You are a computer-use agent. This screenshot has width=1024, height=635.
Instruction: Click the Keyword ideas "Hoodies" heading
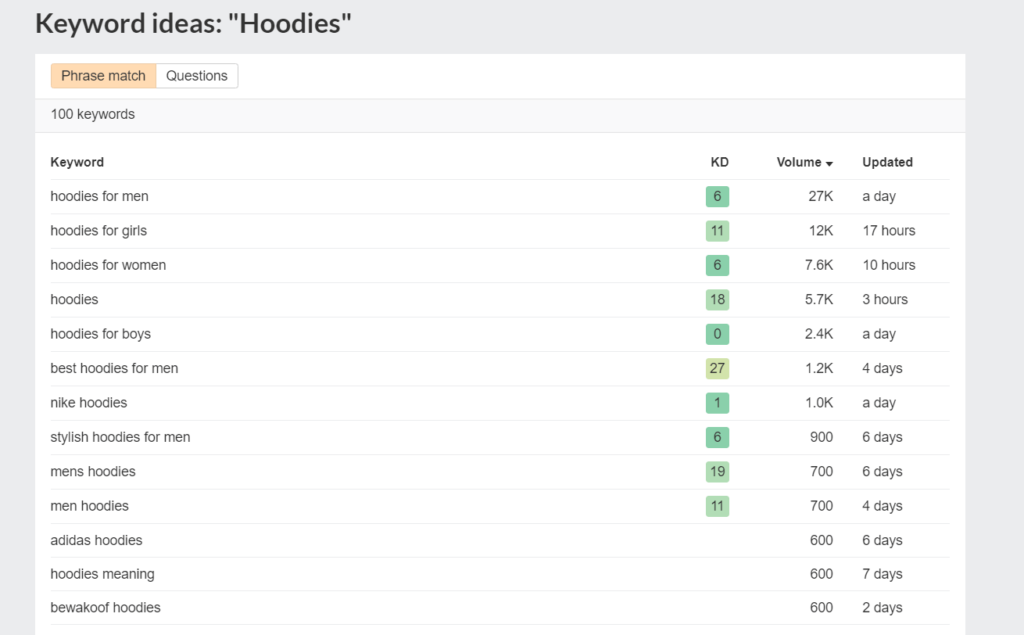tap(193, 24)
